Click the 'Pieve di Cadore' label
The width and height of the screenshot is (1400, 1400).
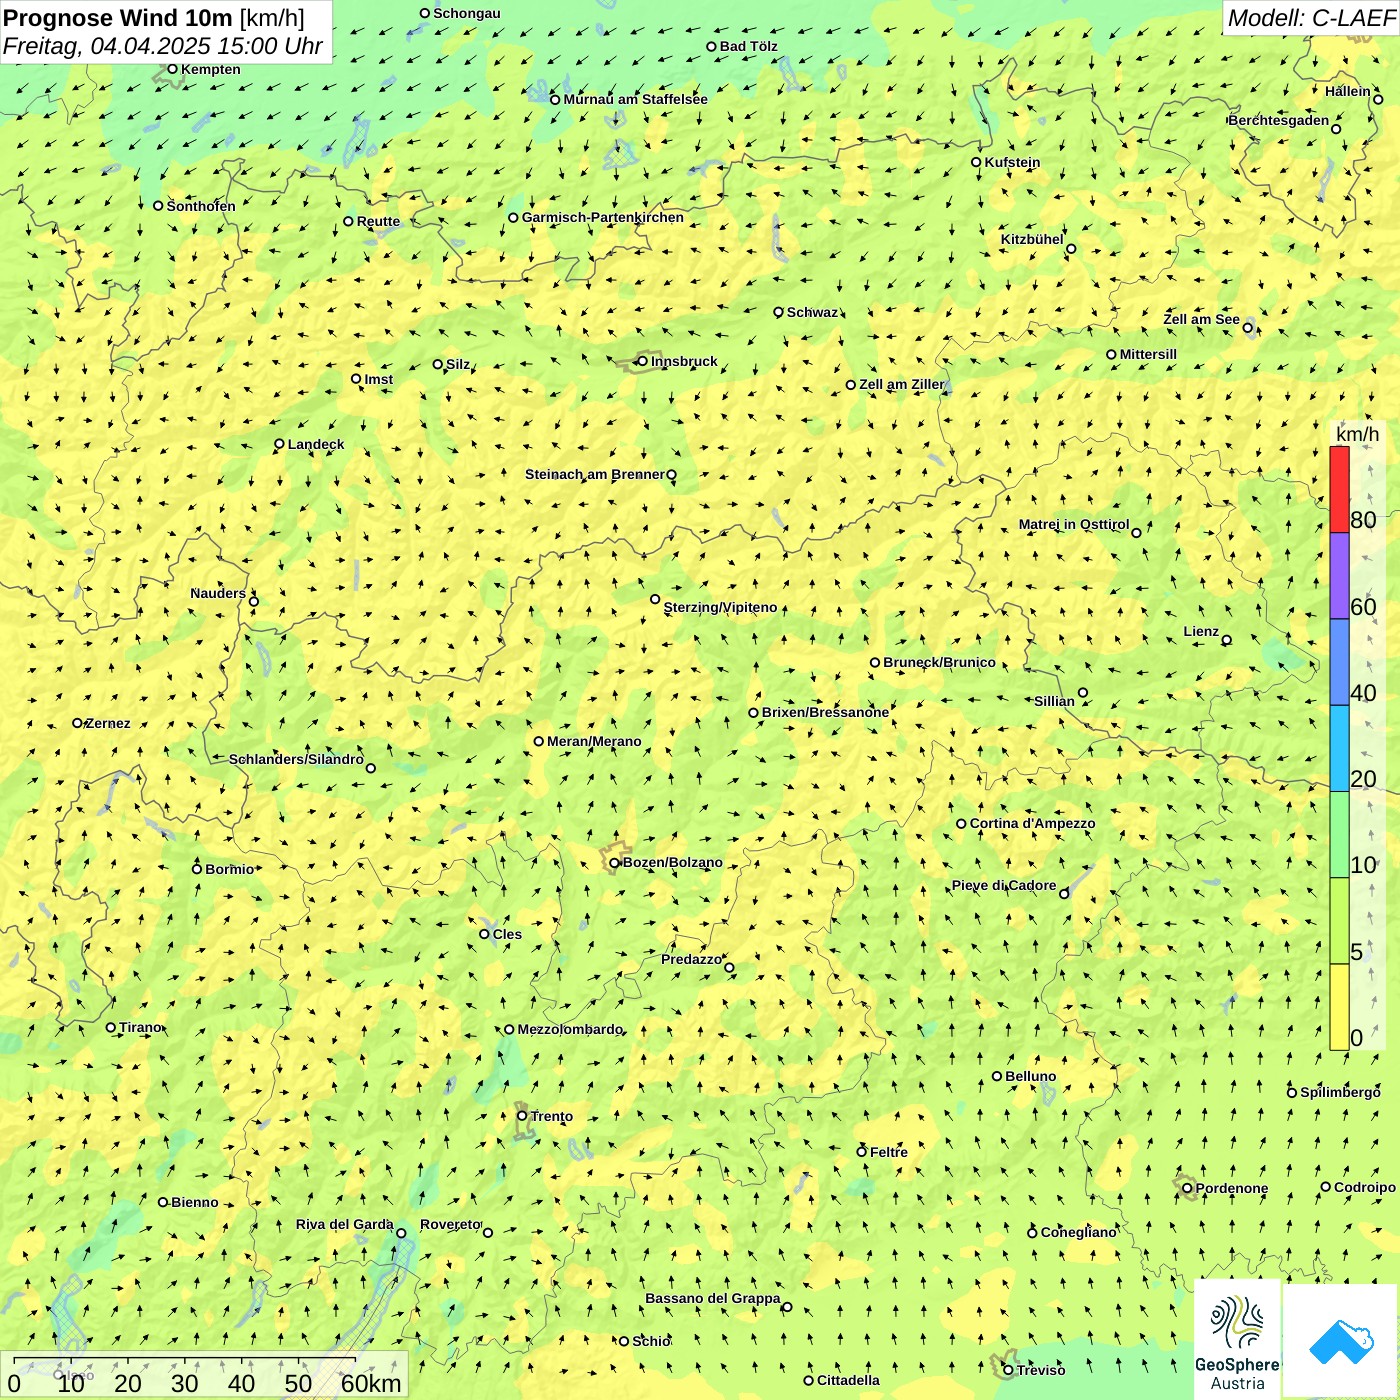tap(1004, 885)
